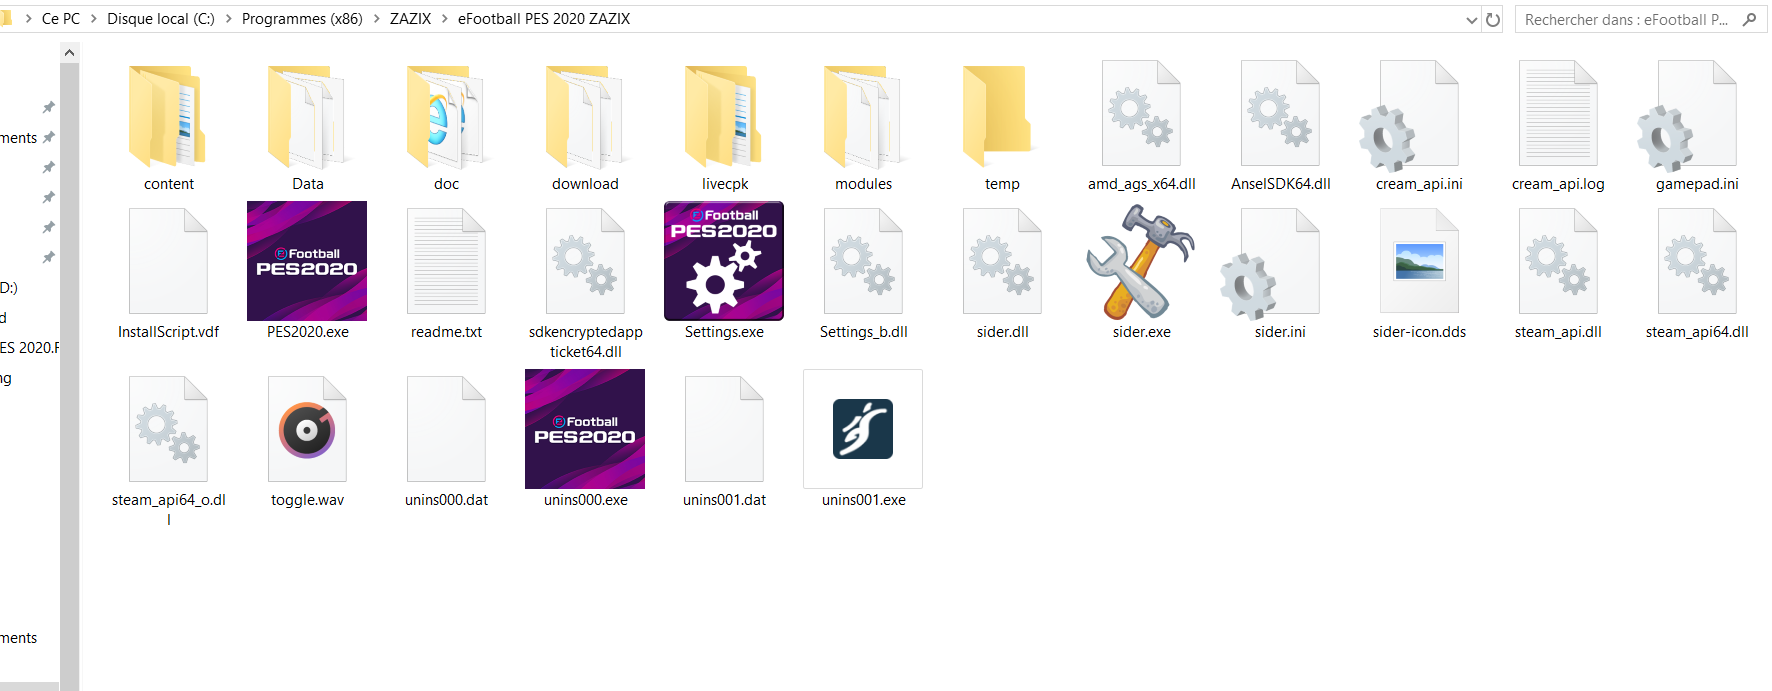Click eFootball PES 2020 ZAZIX breadcrumb
1772x691 pixels.
(544, 19)
